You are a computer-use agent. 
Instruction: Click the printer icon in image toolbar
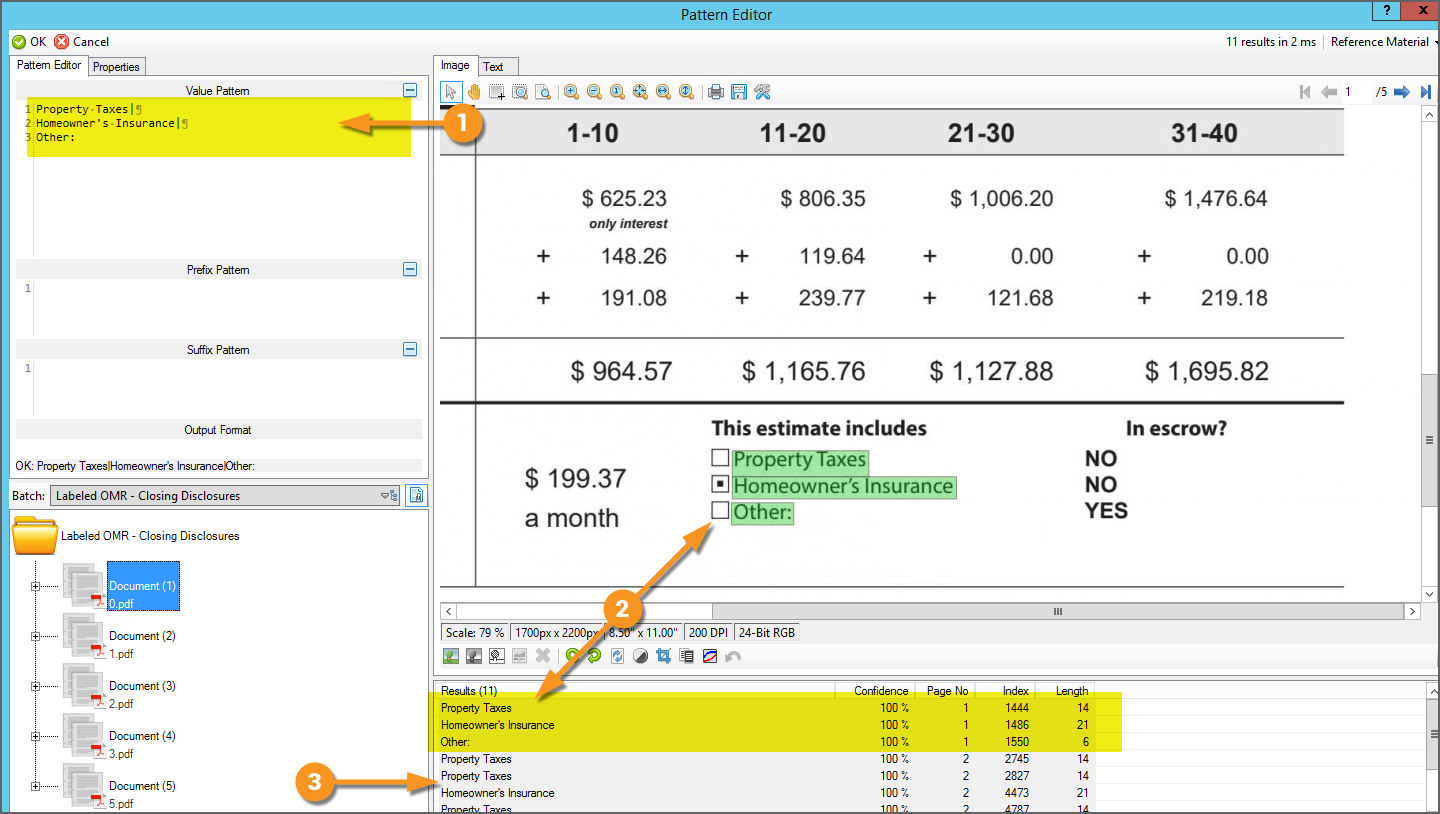716,92
